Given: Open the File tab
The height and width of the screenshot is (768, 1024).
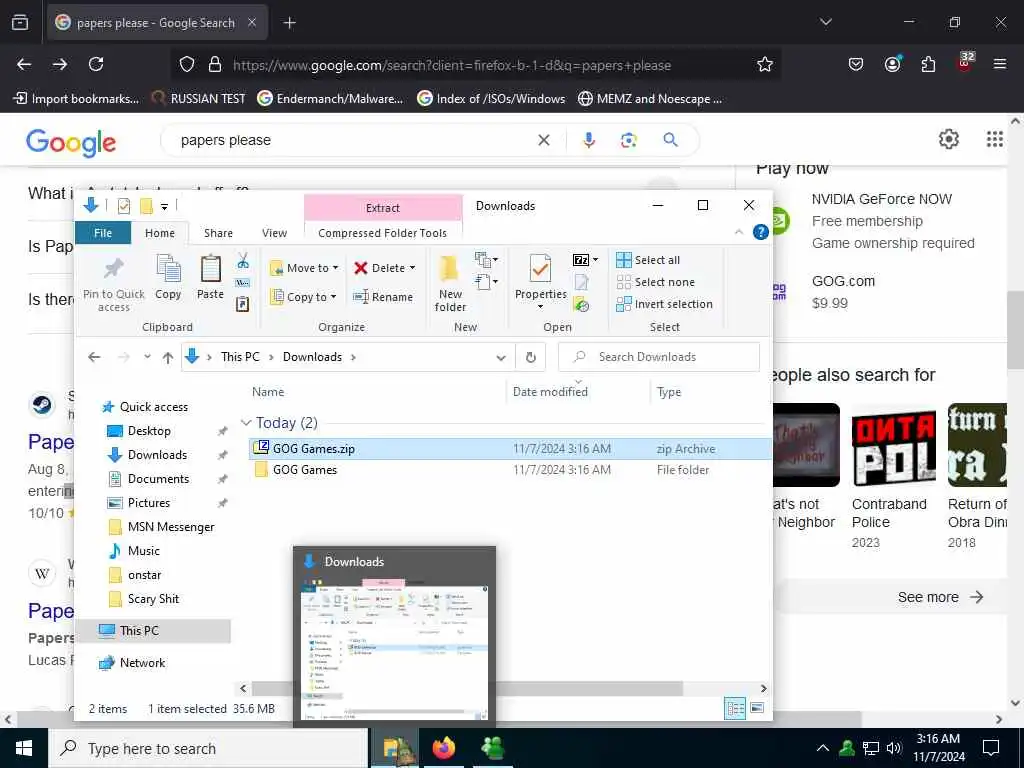Looking at the screenshot, I should tap(103, 233).
